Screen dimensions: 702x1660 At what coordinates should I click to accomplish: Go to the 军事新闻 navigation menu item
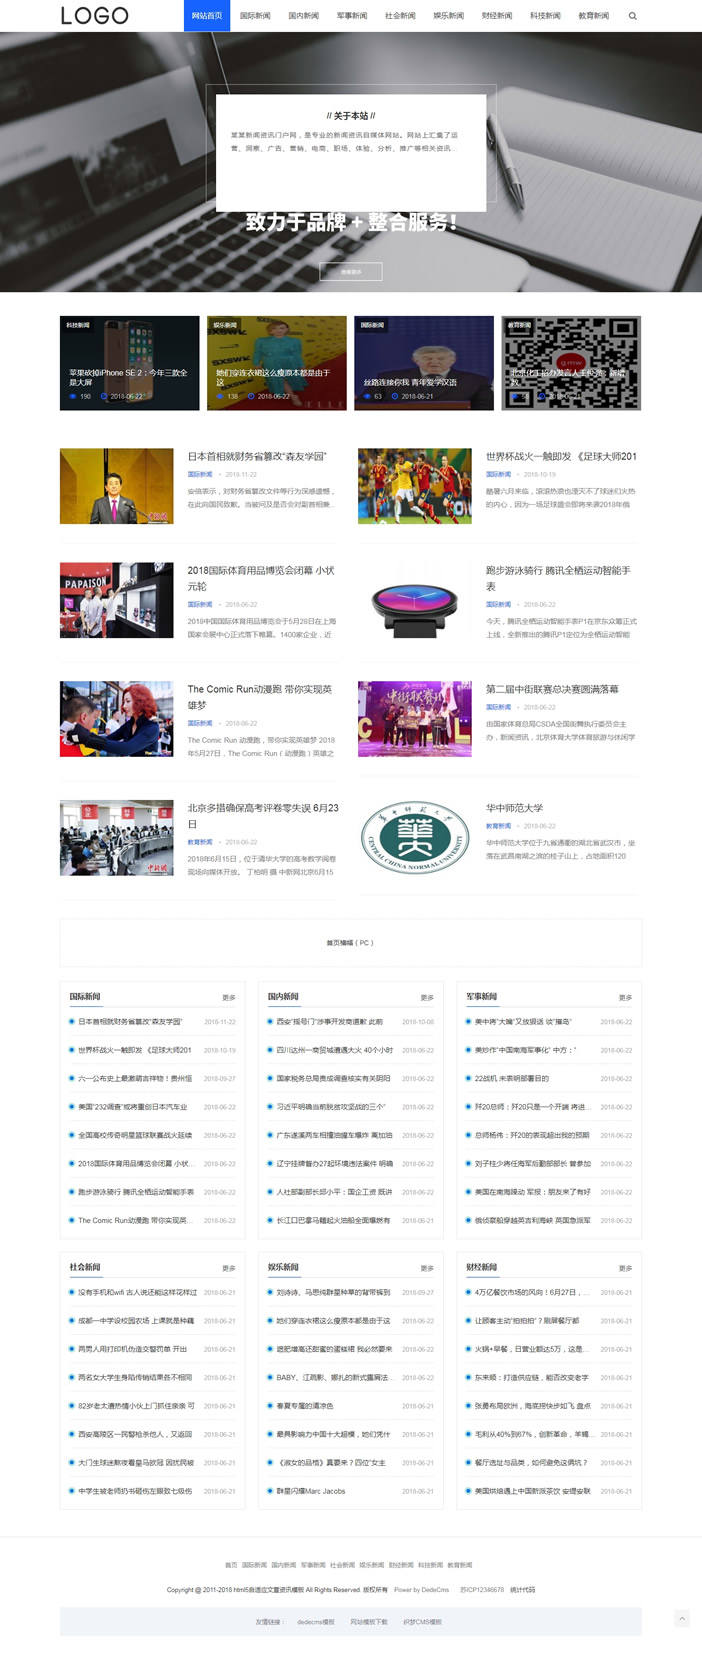(352, 16)
